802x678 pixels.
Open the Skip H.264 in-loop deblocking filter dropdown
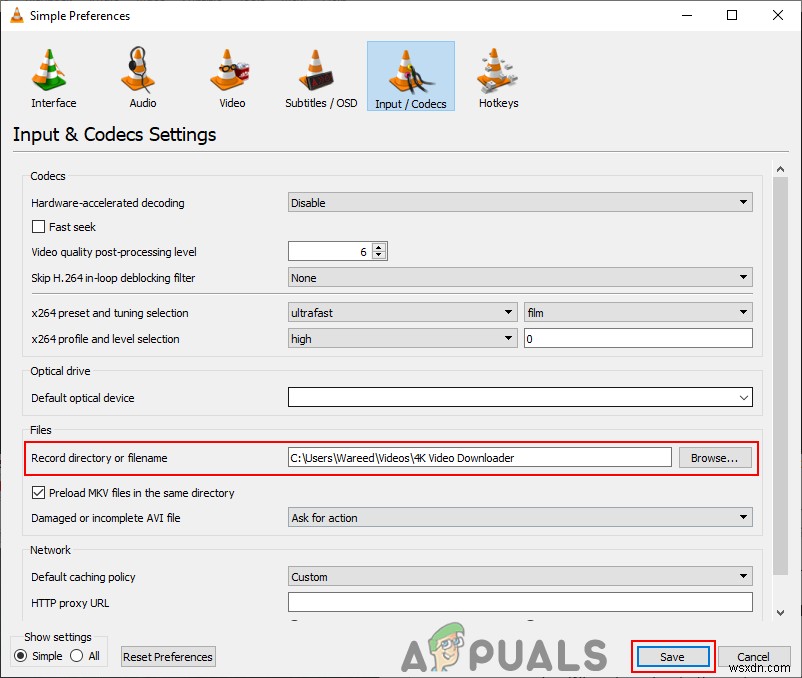[x=520, y=278]
